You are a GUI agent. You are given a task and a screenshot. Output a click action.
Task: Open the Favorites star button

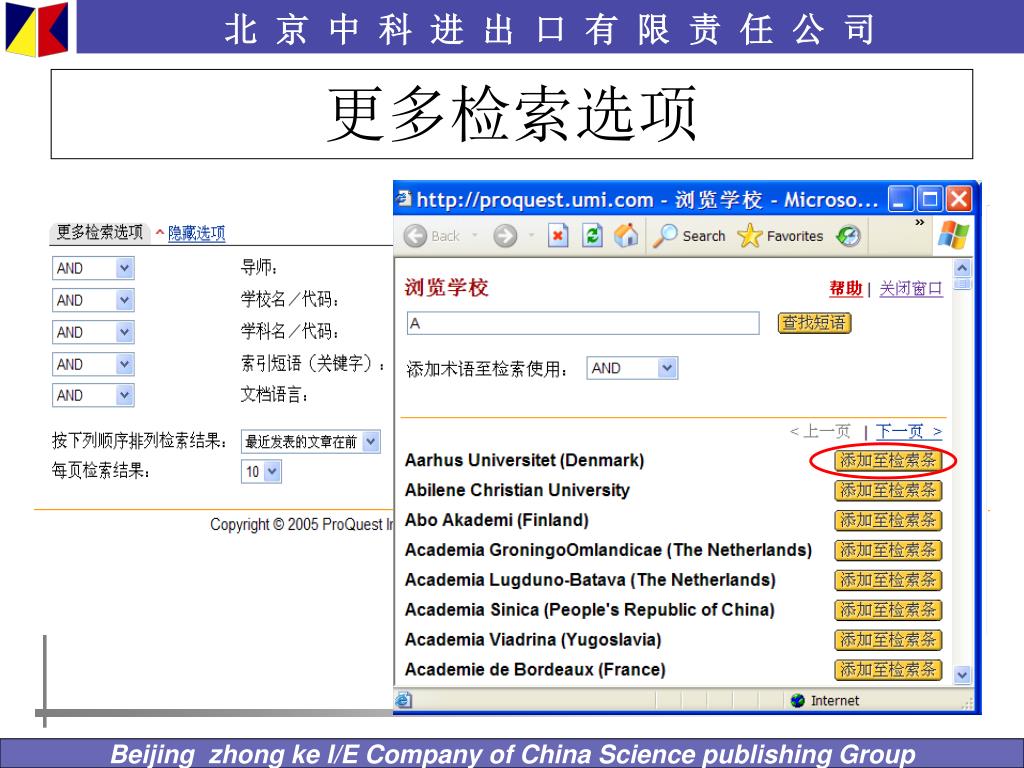coord(780,236)
